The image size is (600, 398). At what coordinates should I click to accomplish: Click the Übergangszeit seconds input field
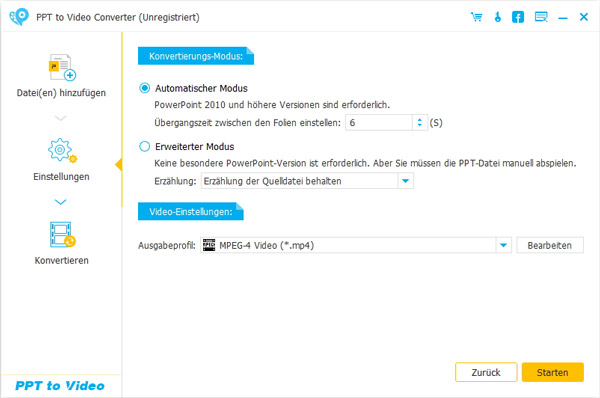click(379, 123)
